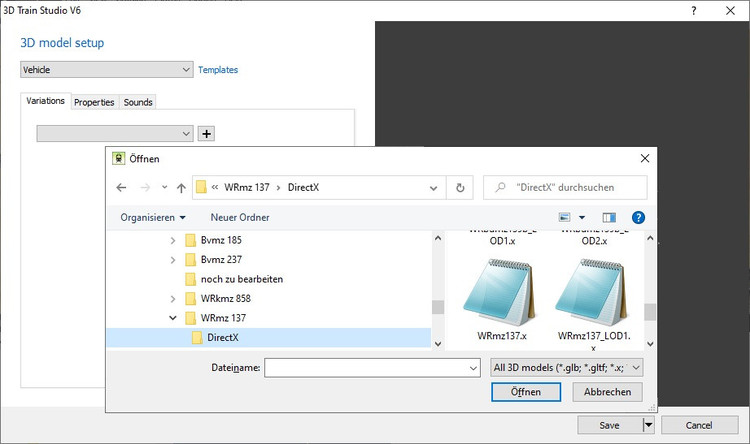Click the forward arrow in the Öffnen dialog
750x444 pixels.
pos(145,188)
